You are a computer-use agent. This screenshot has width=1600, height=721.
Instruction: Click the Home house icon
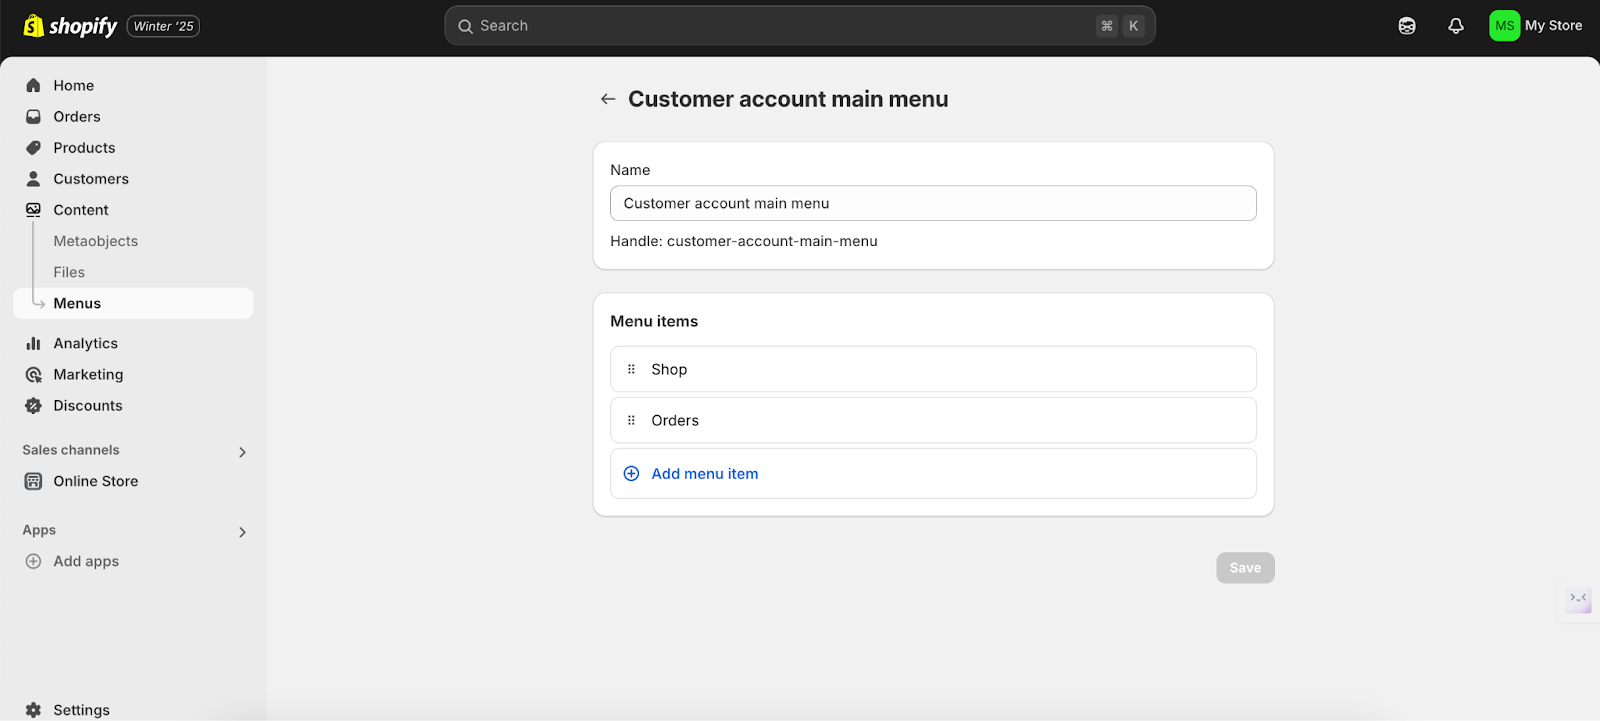tap(33, 86)
